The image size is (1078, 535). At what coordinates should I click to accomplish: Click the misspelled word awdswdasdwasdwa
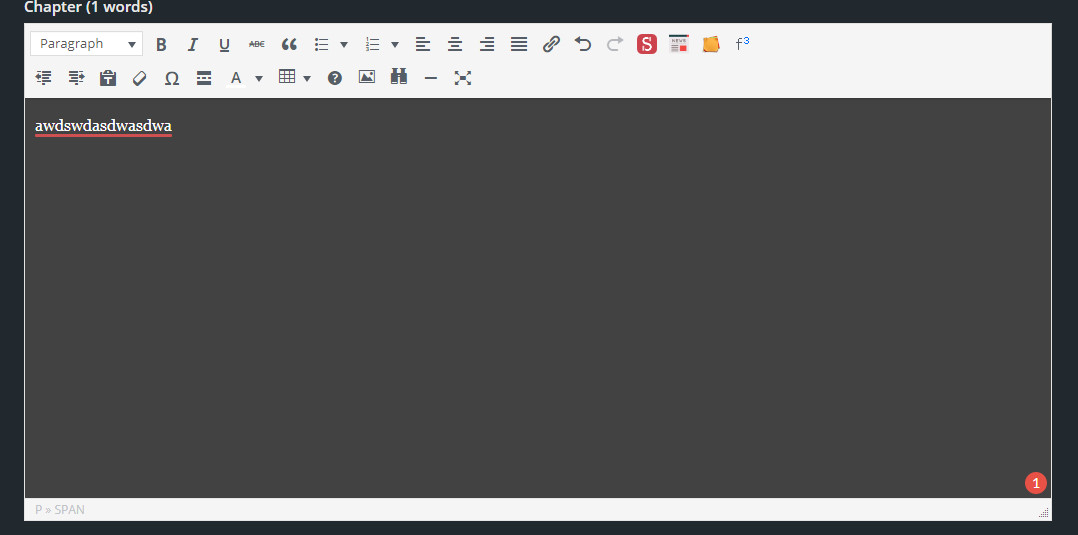pos(103,126)
